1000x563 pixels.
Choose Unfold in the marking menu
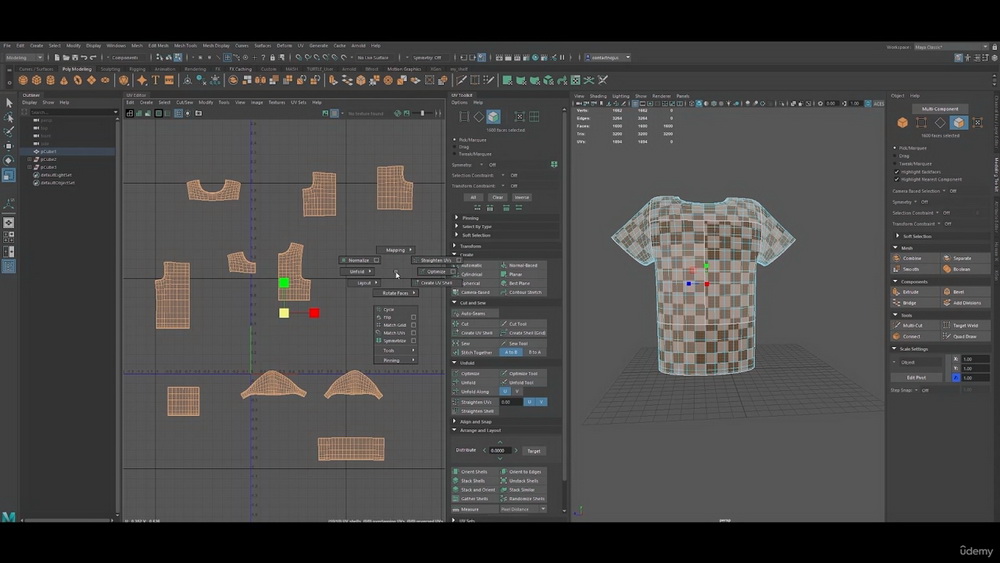pyautogui.click(x=357, y=272)
